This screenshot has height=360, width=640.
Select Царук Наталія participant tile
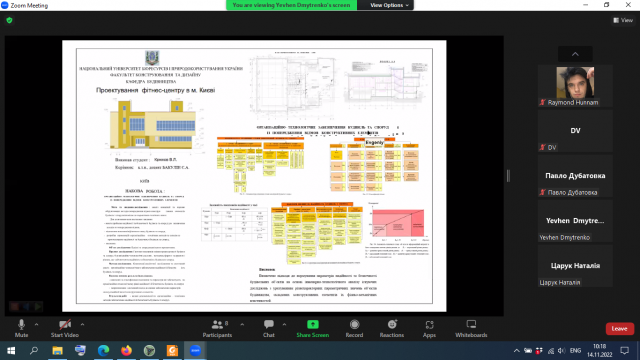(x=575, y=266)
